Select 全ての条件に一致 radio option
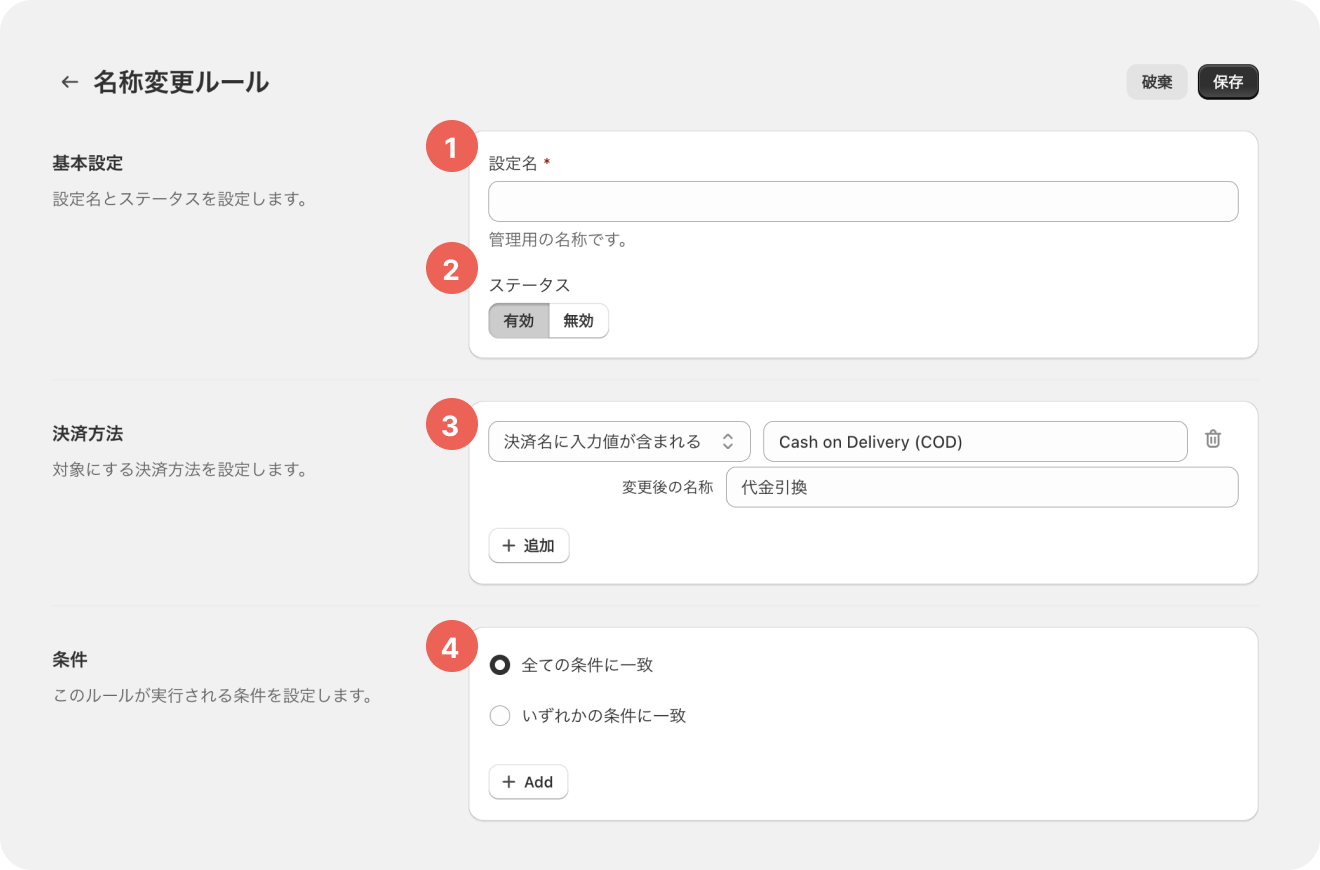1320x870 pixels. click(x=500, y=665)
